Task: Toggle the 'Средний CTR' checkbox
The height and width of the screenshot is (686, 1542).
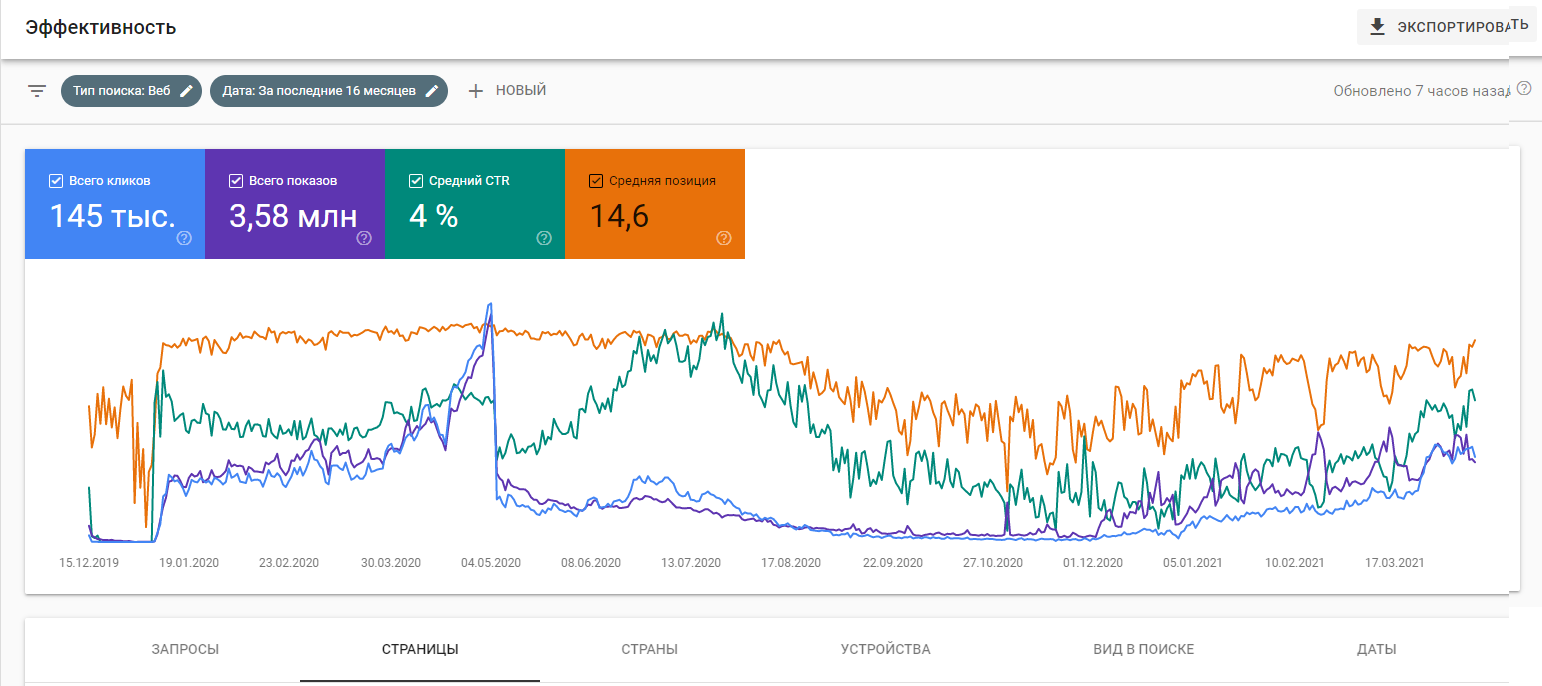Action: 416,181
